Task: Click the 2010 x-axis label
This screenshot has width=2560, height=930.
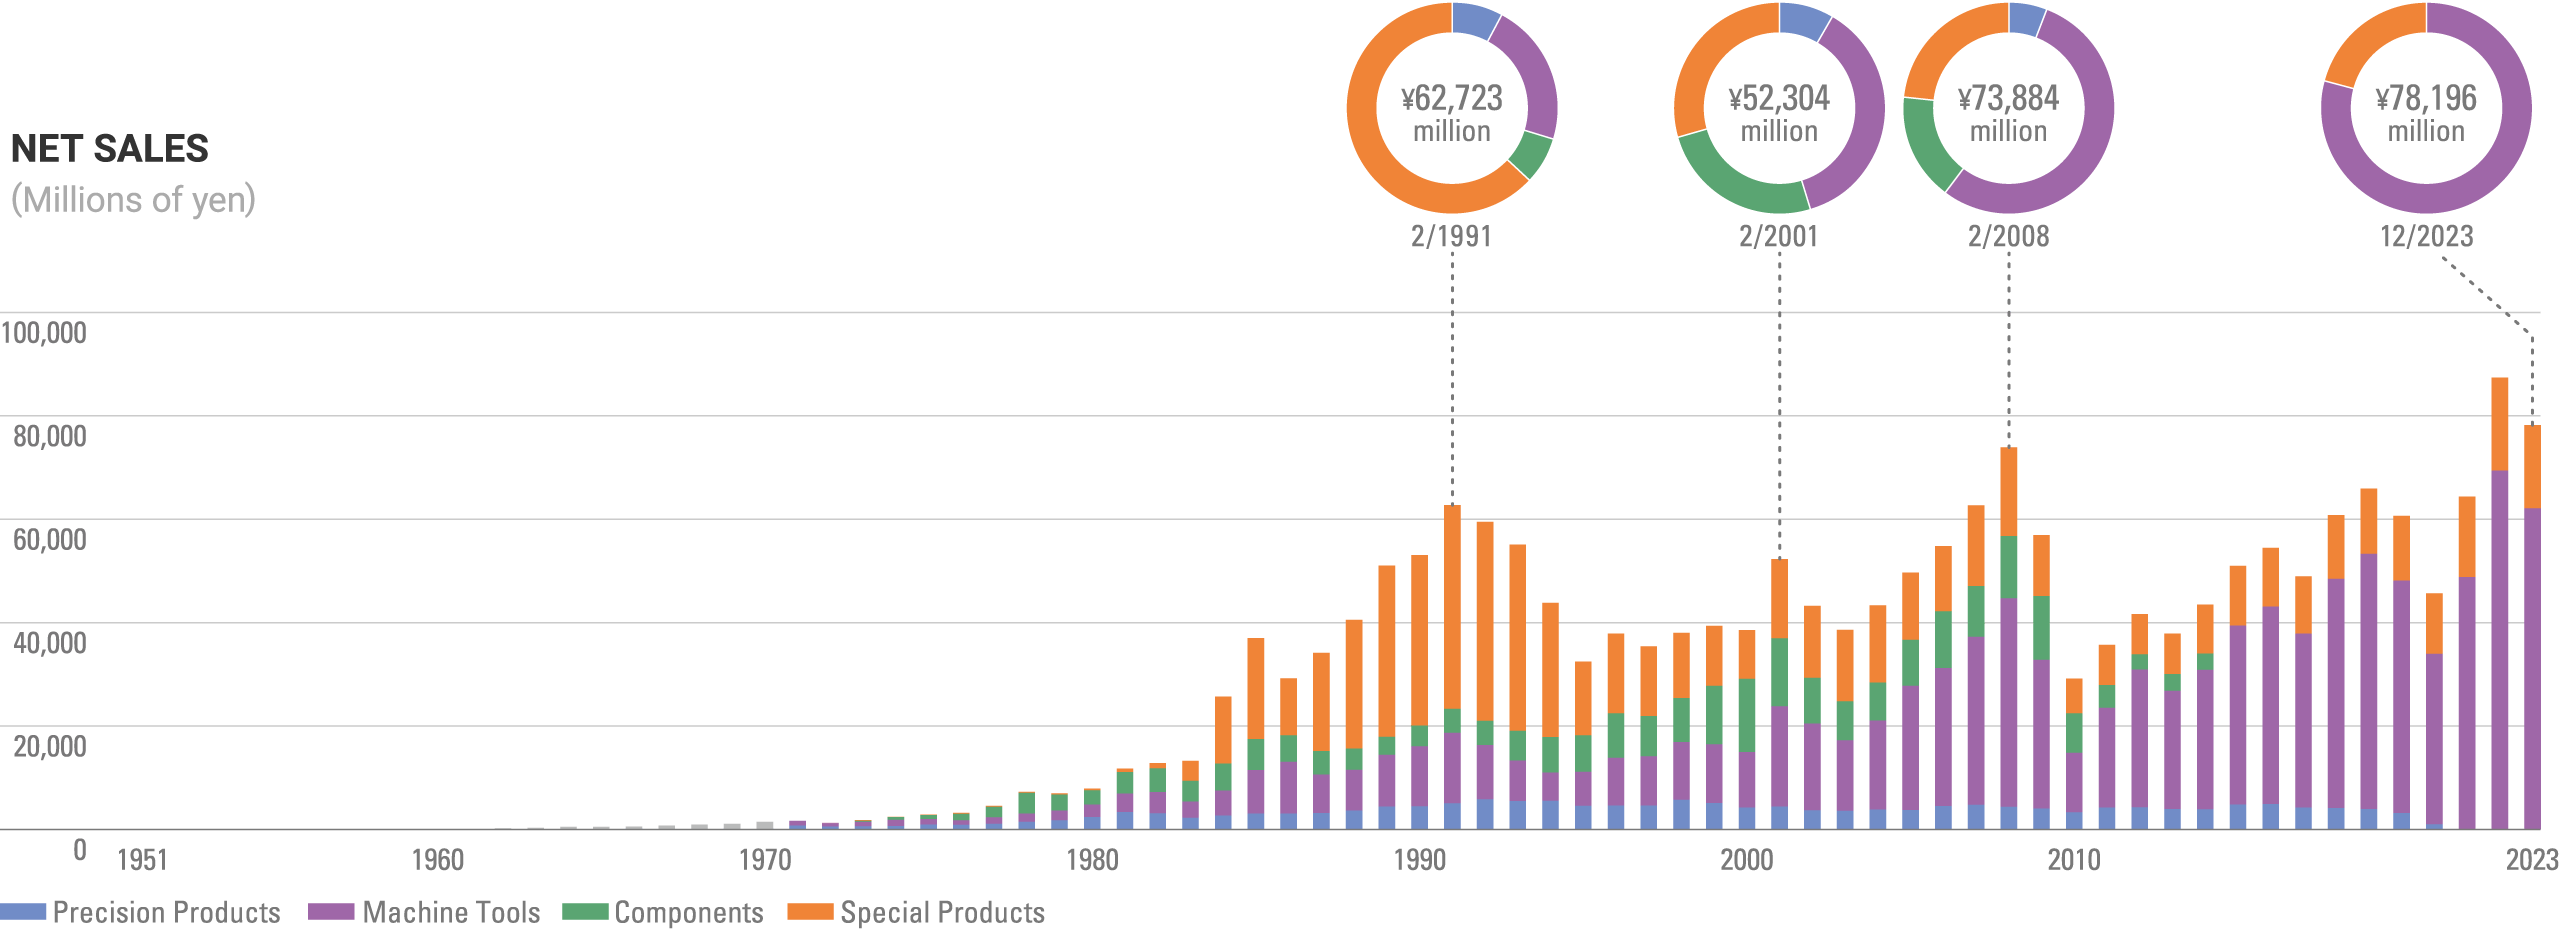Action: click(2074, 860)
